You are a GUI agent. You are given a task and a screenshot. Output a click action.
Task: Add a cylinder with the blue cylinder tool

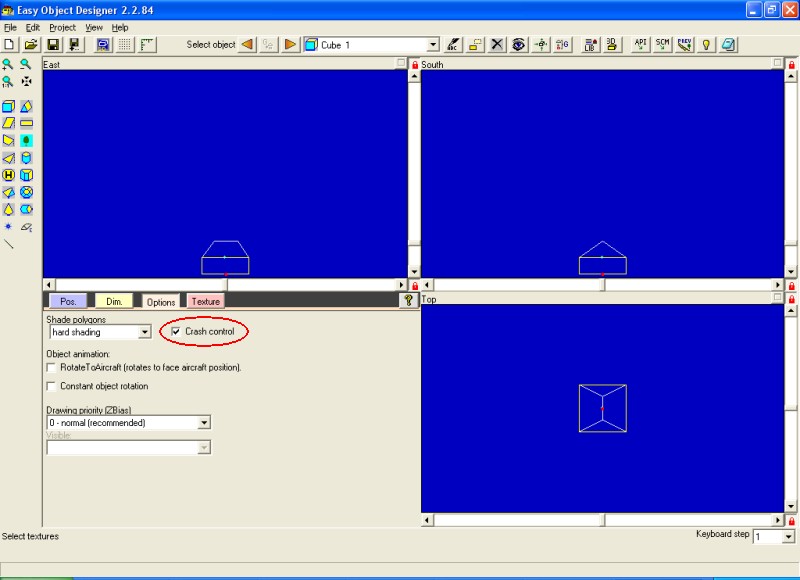pos(26,158)
